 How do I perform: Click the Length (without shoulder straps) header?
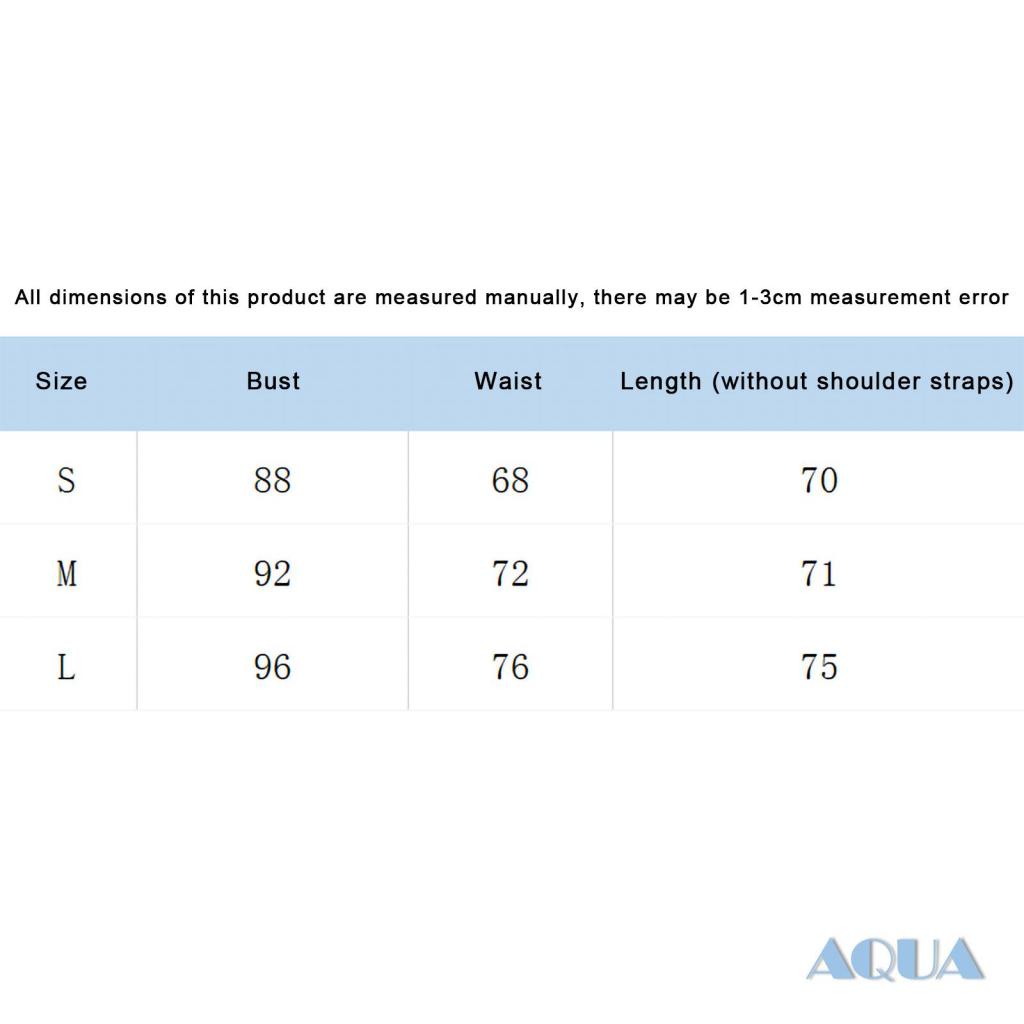816,381
